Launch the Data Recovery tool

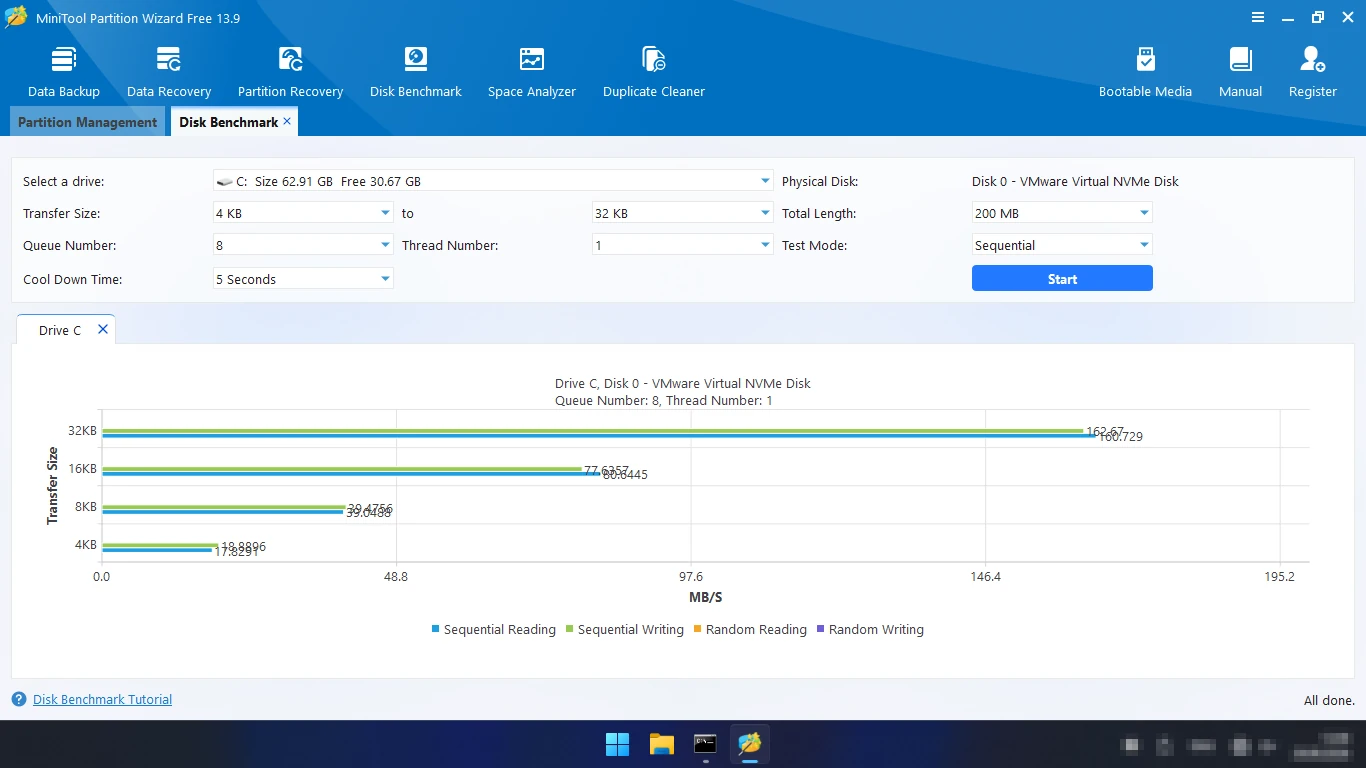point(169,71)
